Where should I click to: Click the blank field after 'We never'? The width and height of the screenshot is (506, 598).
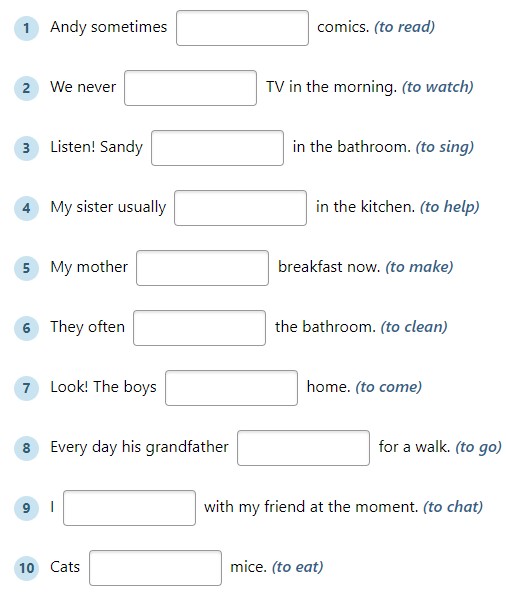[190, 88]
